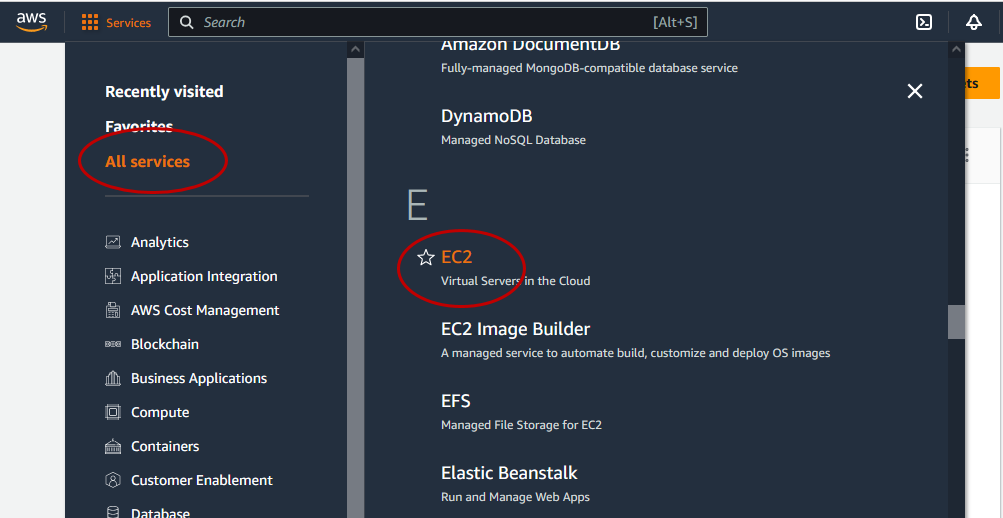The image size is (1003, 518).
Task: Open the Services grid menu
Action: click(x=90, y=23)
